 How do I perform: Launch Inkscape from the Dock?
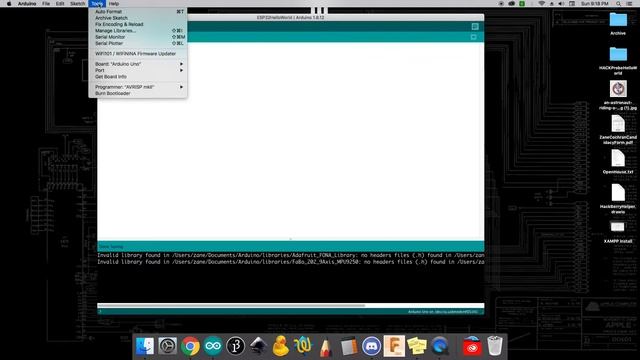258,346
